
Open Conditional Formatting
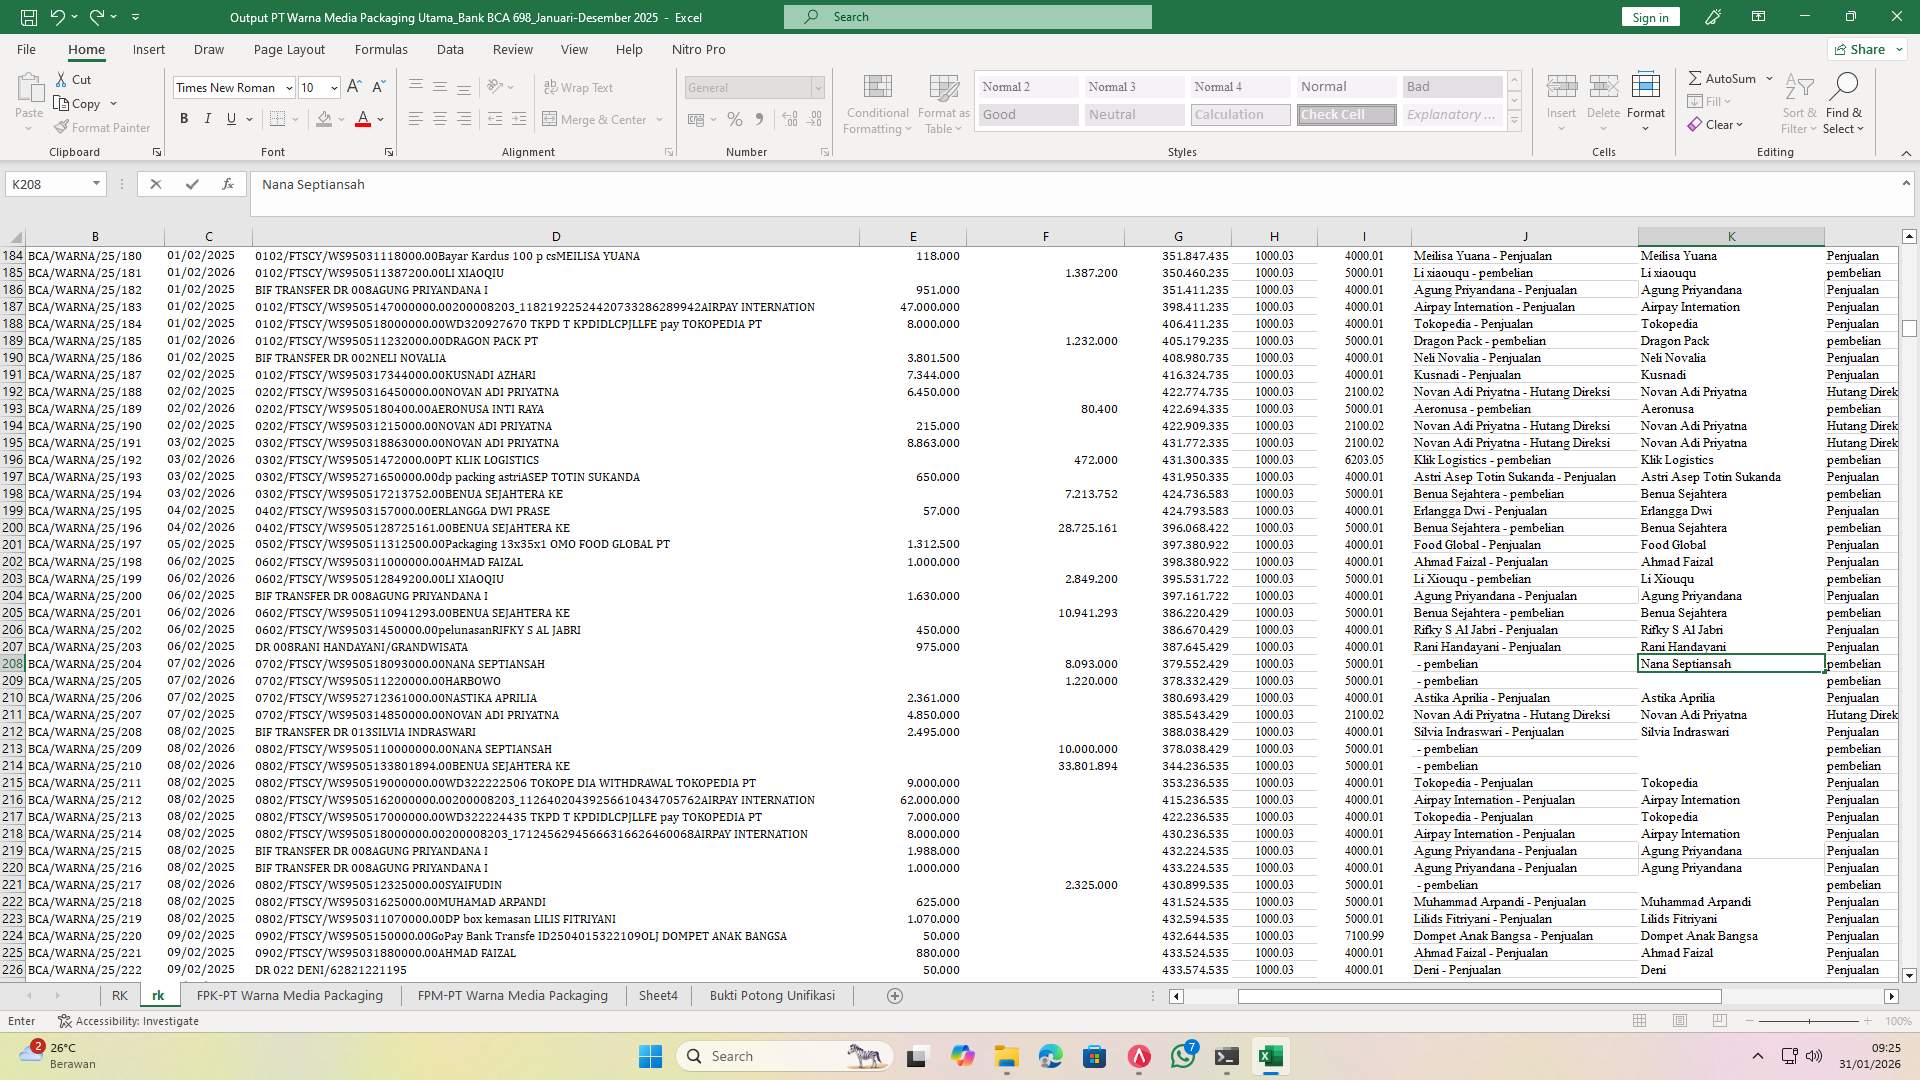tap(877, 103)
